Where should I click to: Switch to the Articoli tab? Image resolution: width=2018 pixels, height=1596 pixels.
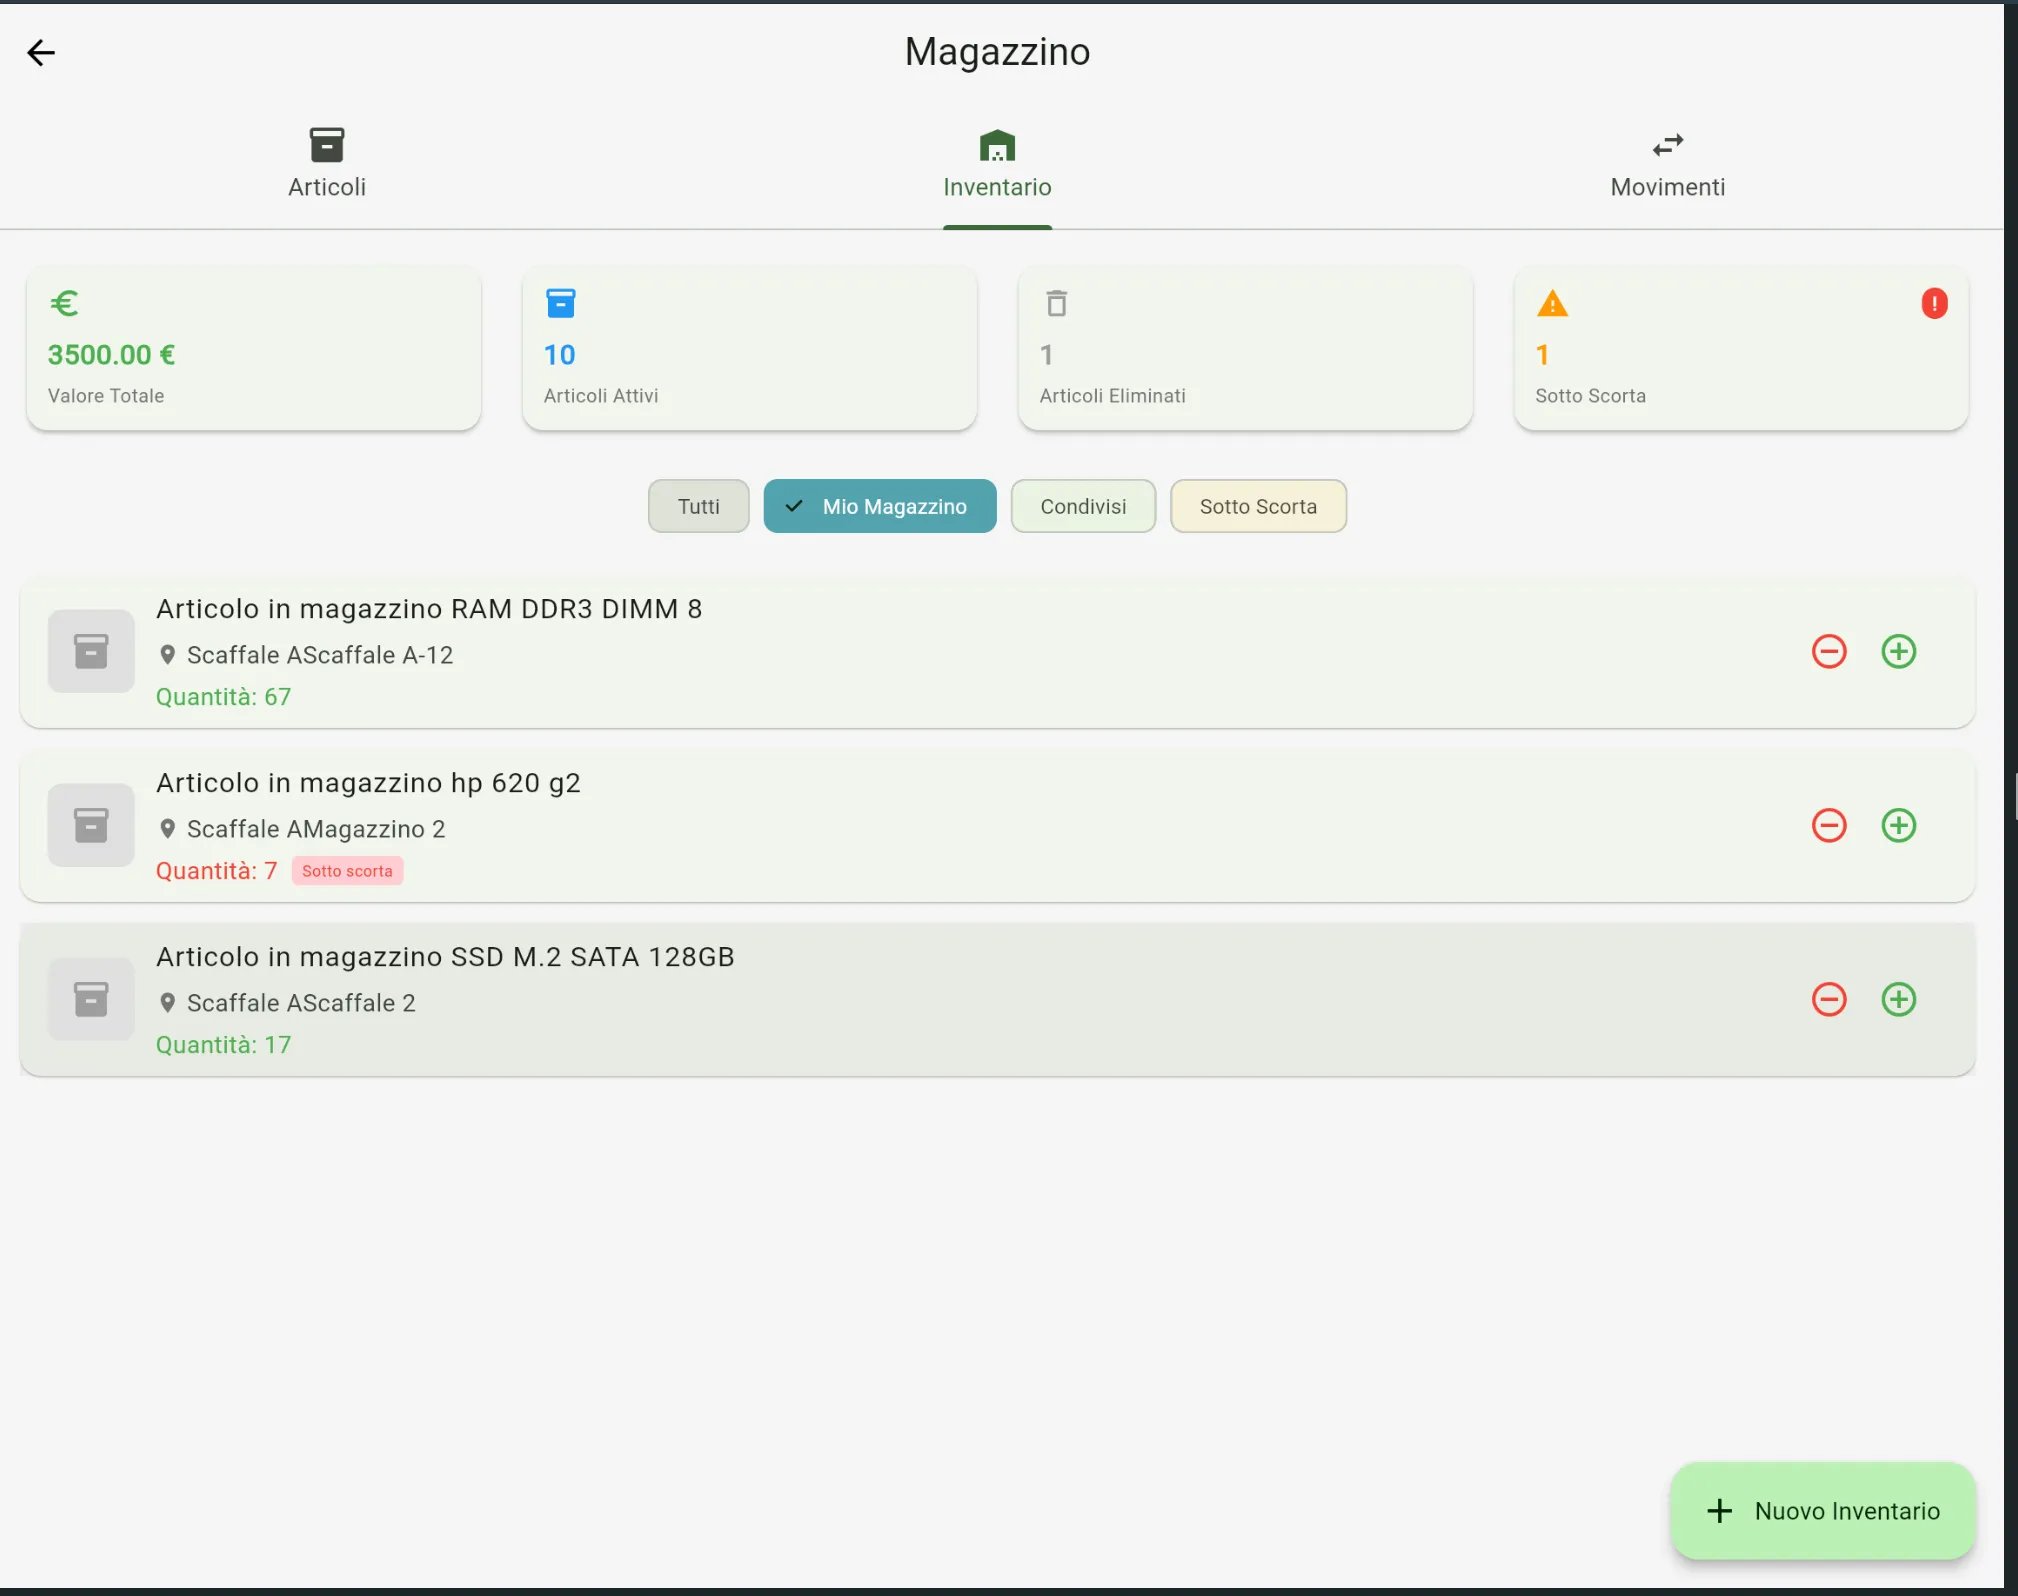coord(327,164)
